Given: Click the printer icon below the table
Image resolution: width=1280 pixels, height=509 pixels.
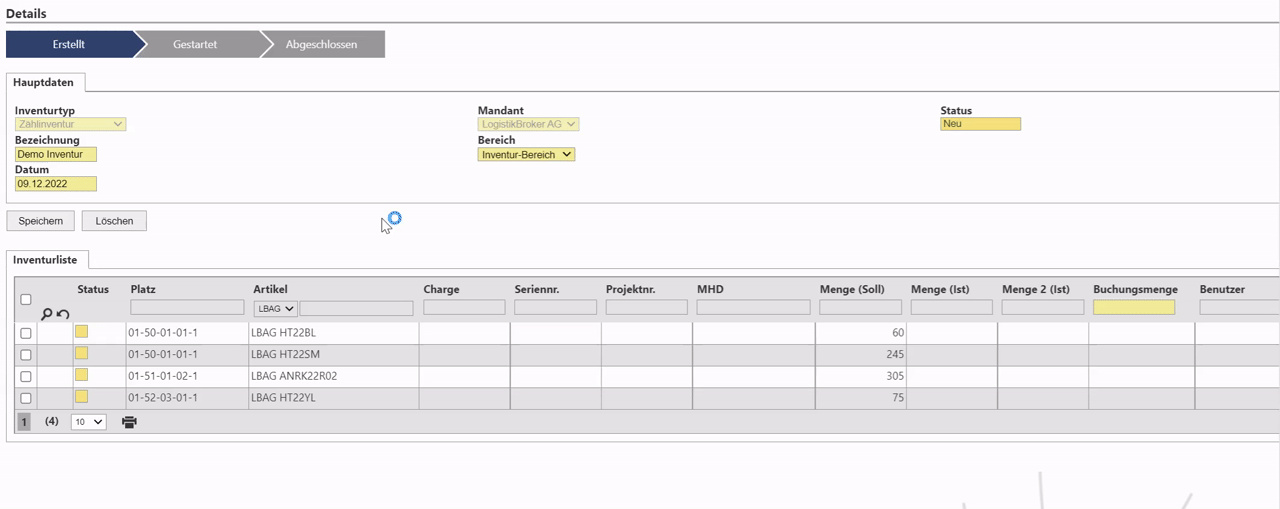Looking at the screenshot, I should click(129, 422).
